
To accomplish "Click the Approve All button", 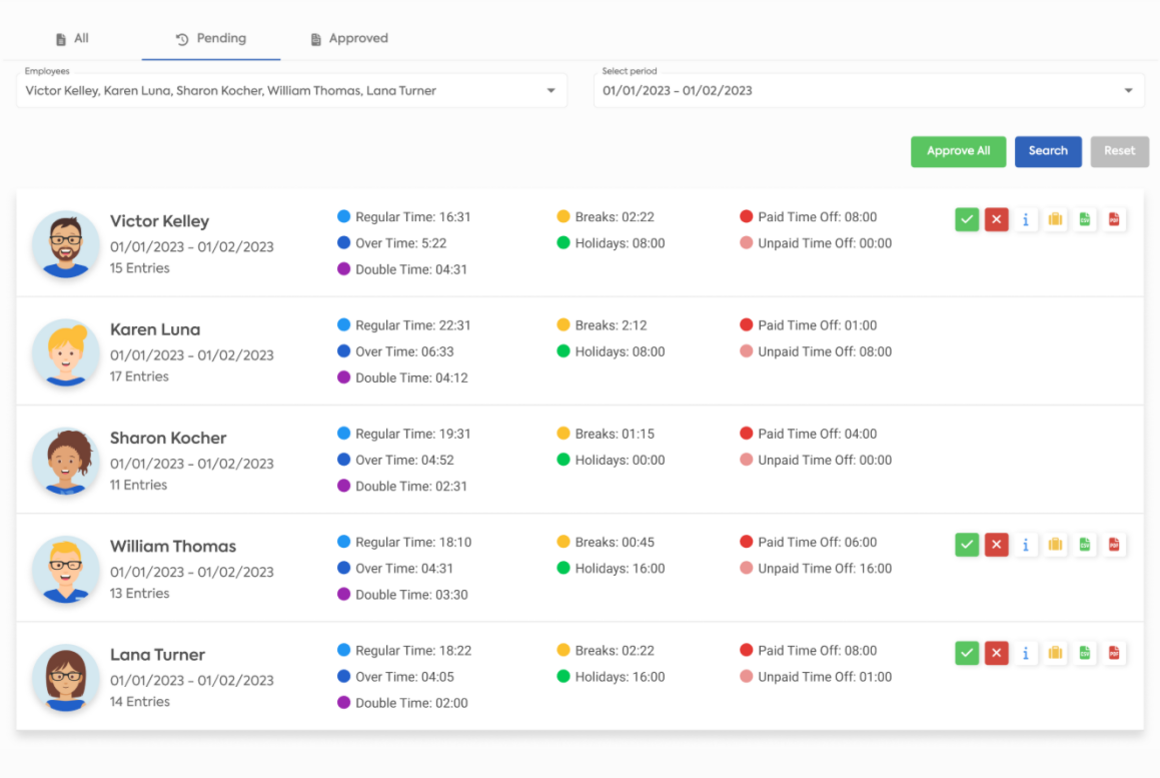I will 958,151.
